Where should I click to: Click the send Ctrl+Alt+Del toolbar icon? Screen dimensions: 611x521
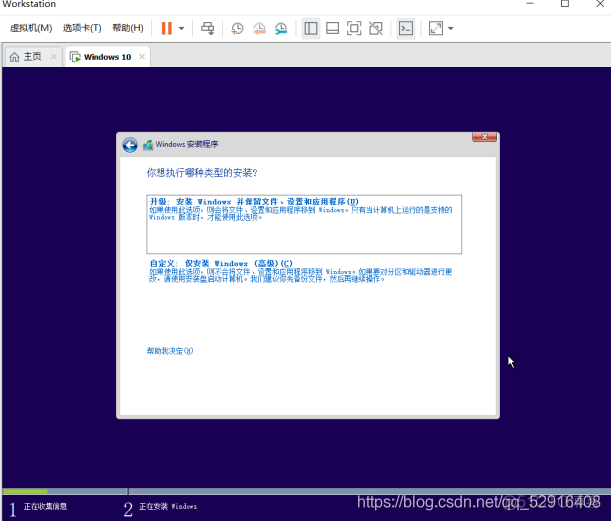point(207,28)
